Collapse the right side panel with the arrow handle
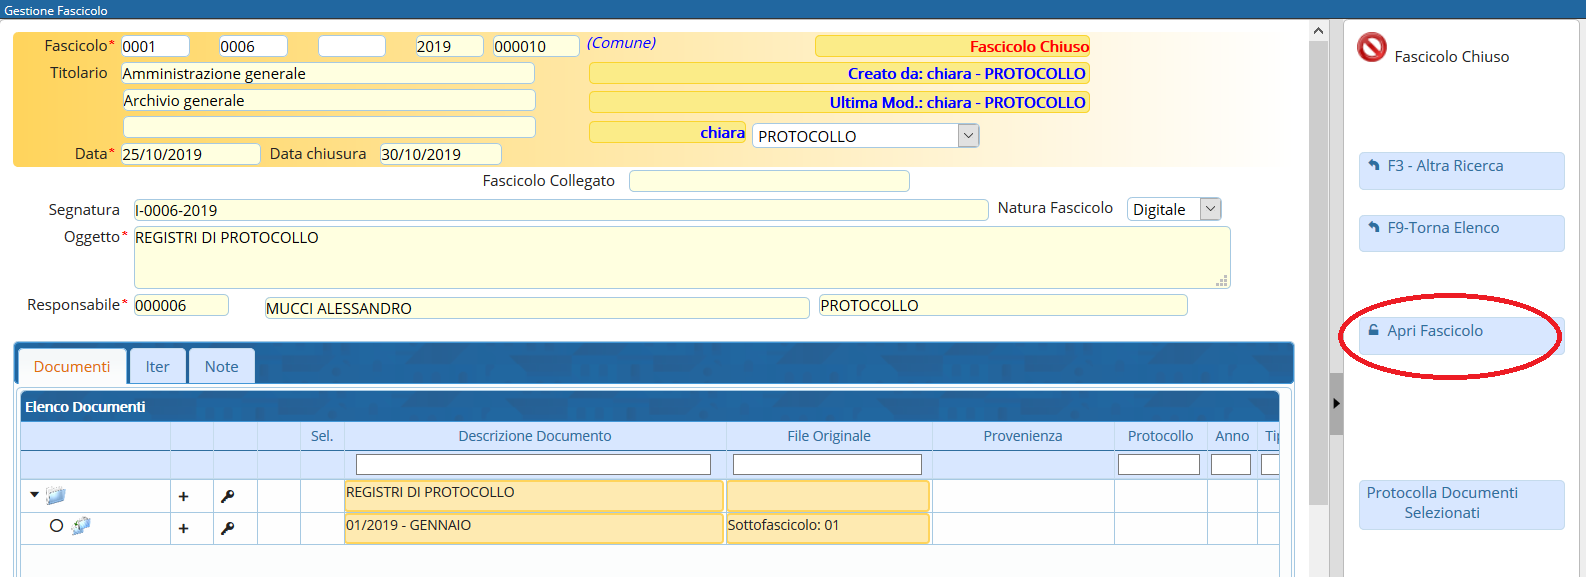Image resolution: width=1586 pixels, height=577 pixels. (1336, 404)
